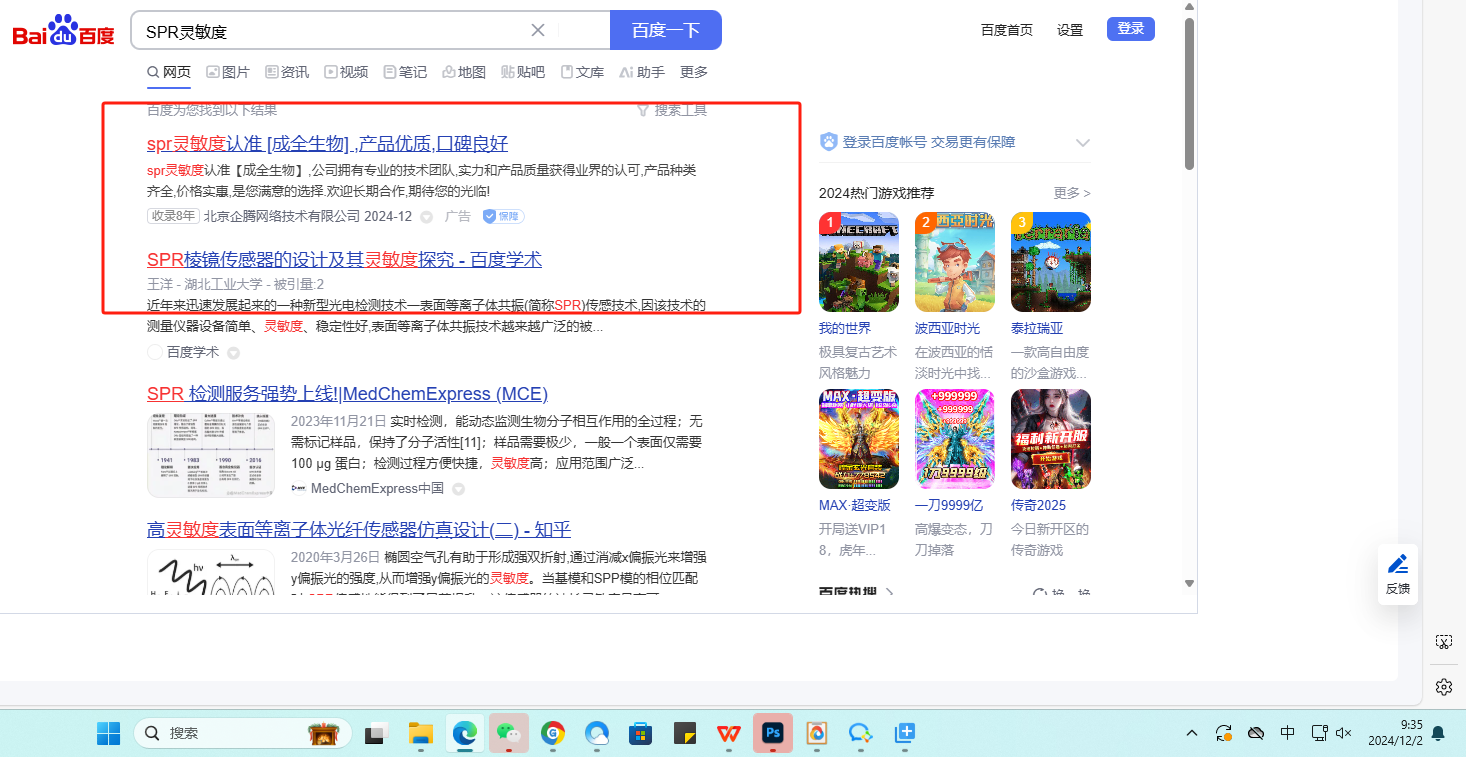Image resolution: width=1466 pixels, height=757 pixels.
Task: Open the dropdown arrow next to MedChemExpress中国
Action: click(458, 489)
